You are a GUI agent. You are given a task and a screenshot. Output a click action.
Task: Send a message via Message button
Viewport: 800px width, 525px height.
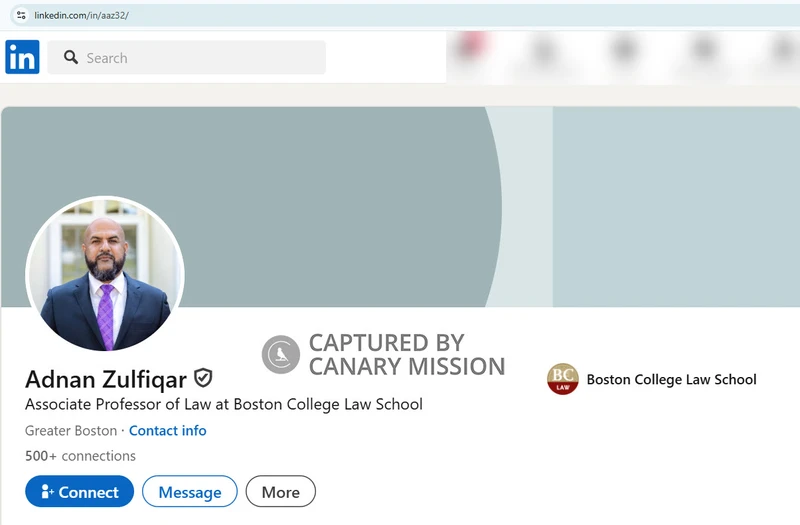190,491
